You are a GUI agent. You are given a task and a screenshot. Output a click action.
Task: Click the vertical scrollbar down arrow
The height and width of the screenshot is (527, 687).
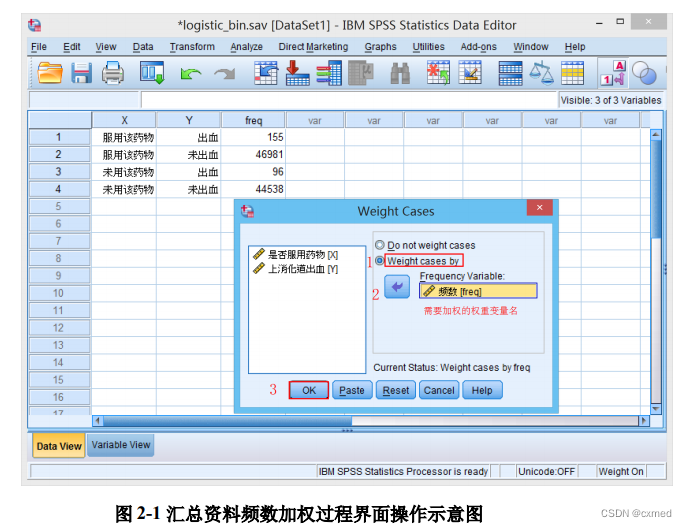click(655, 409)
